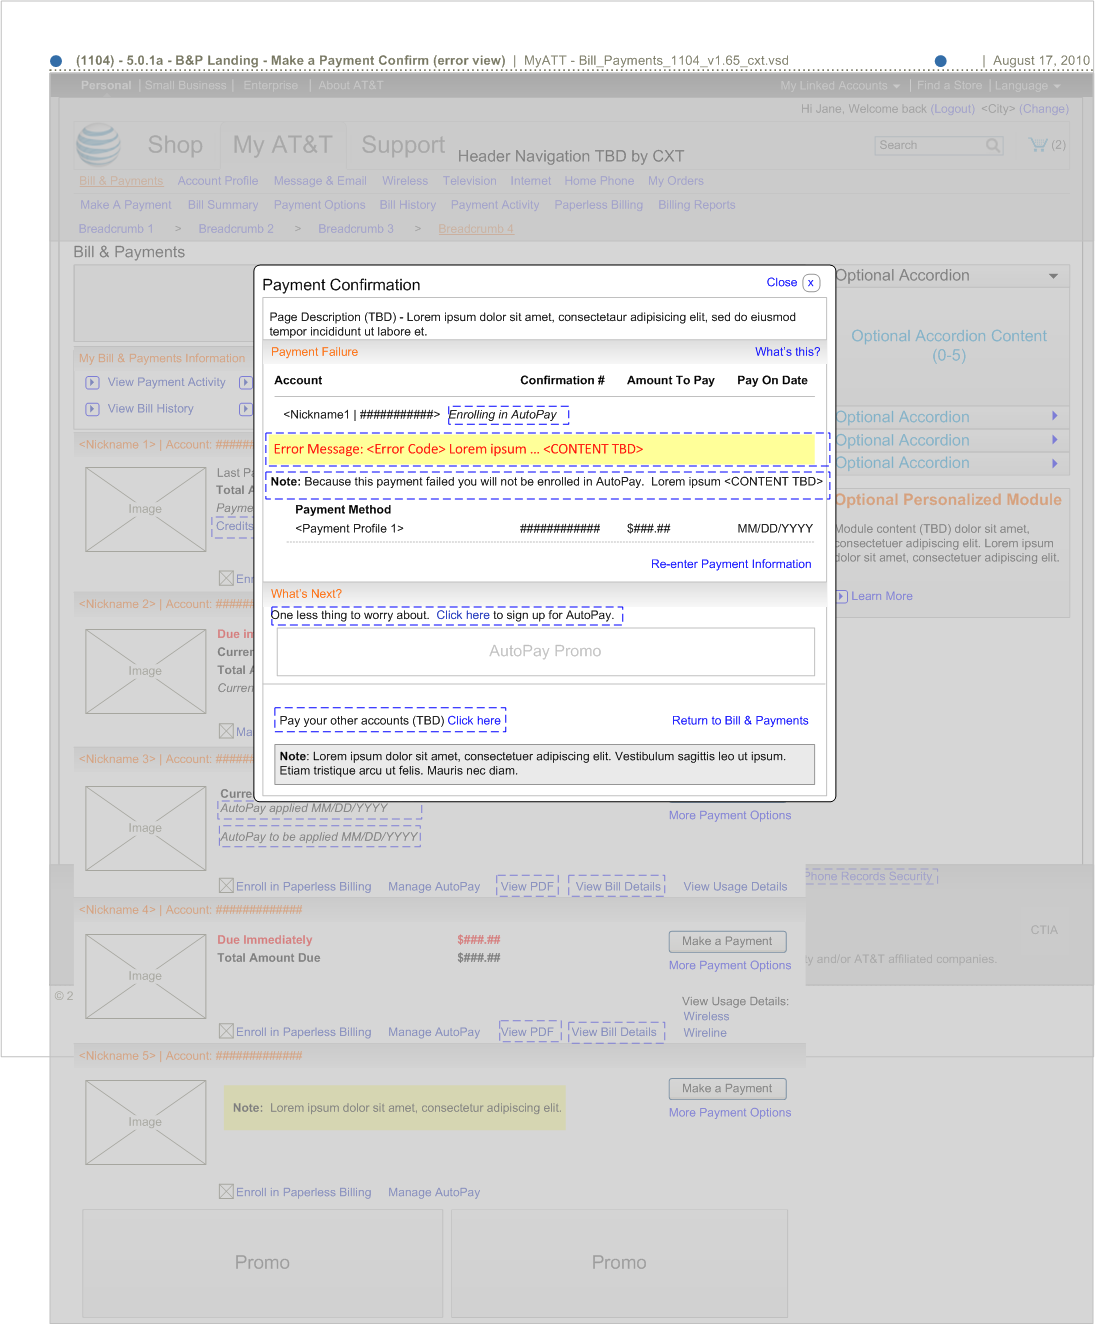Click the View Bill History arrow icon
The image size is (1095, 1327).
pos(92,409)
